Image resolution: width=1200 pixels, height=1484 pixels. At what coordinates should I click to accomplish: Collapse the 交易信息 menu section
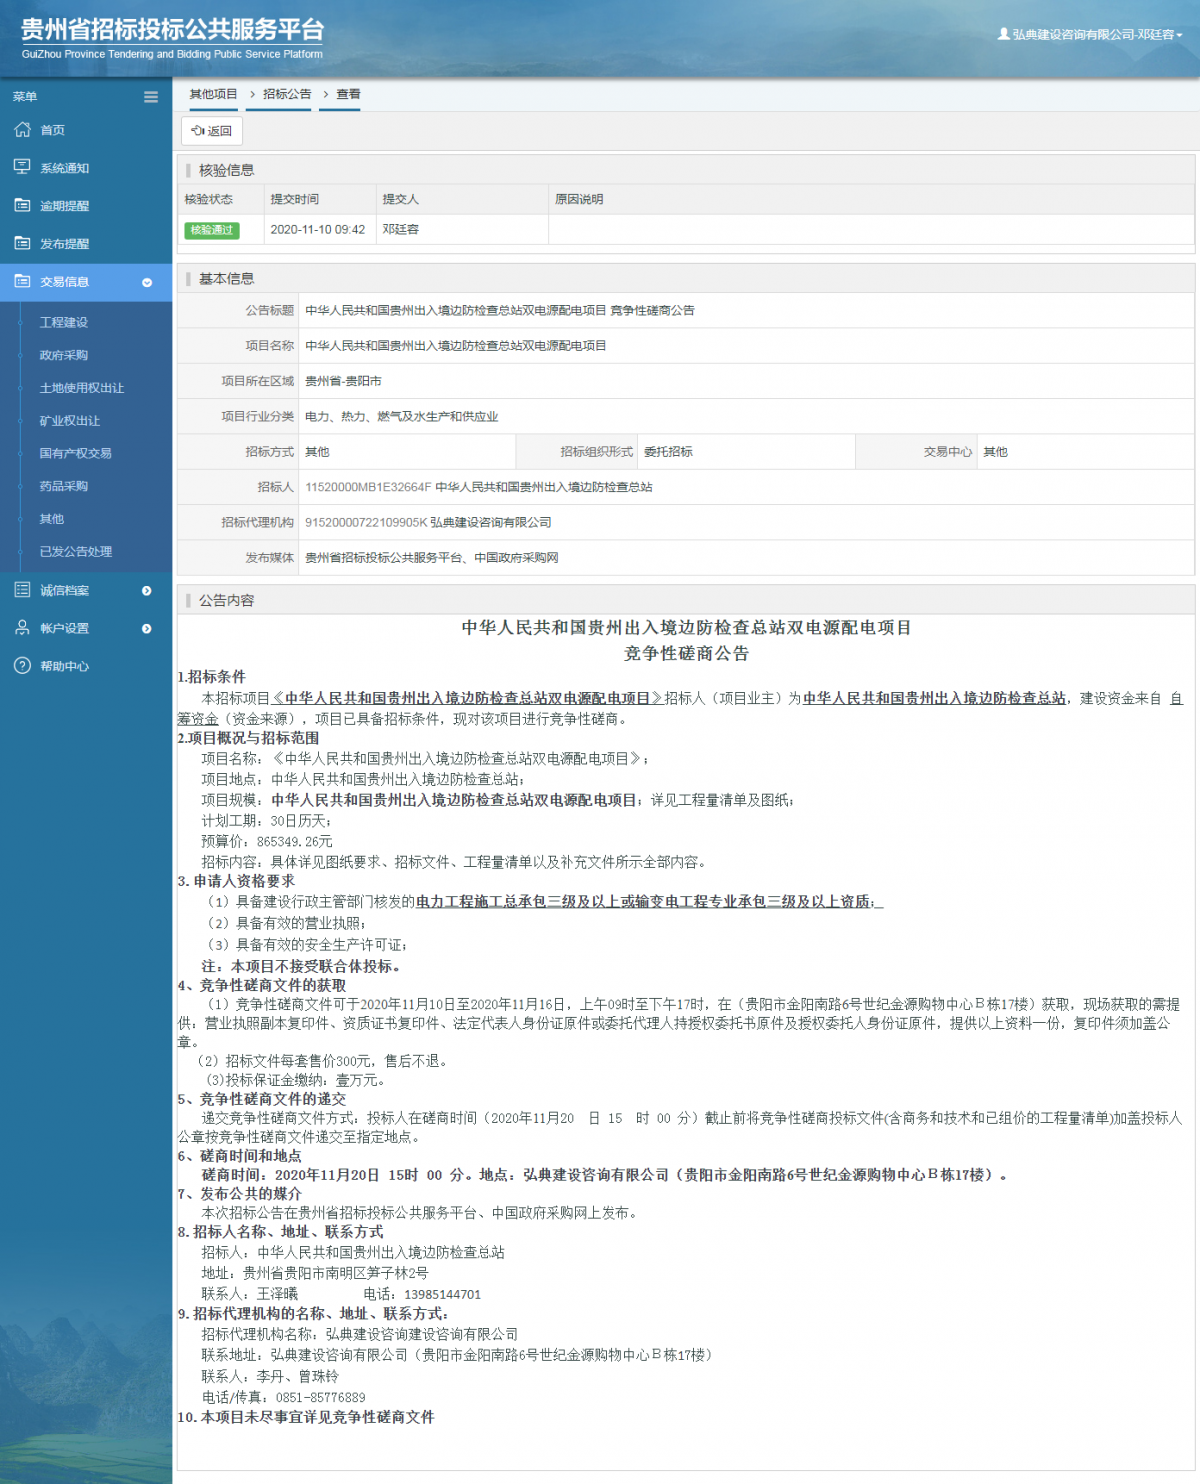147,283
